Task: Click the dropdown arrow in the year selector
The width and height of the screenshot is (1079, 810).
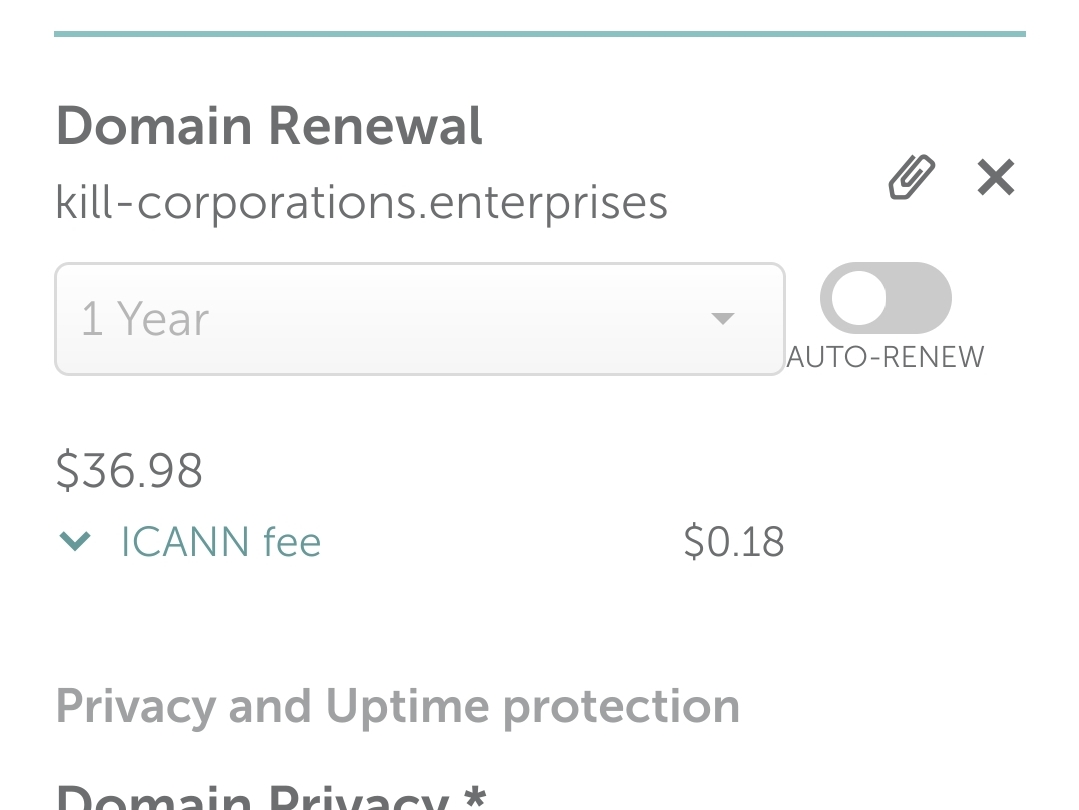Action: (x=722, y=319)
